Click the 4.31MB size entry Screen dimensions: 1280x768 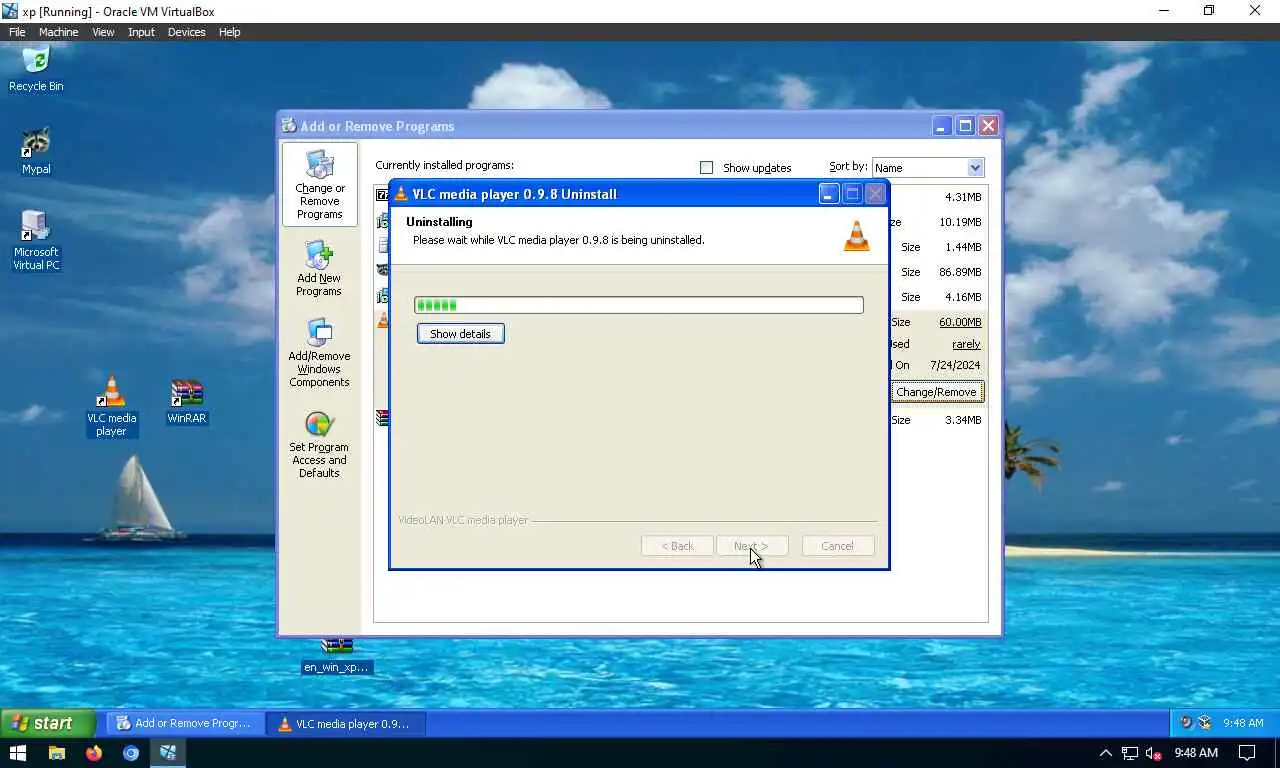click(963, 197)
